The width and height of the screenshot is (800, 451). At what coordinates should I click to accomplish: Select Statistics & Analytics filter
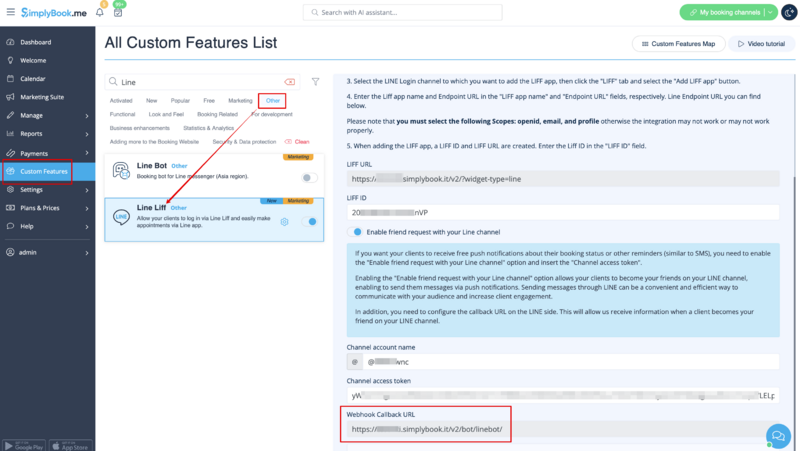point(209,129)
